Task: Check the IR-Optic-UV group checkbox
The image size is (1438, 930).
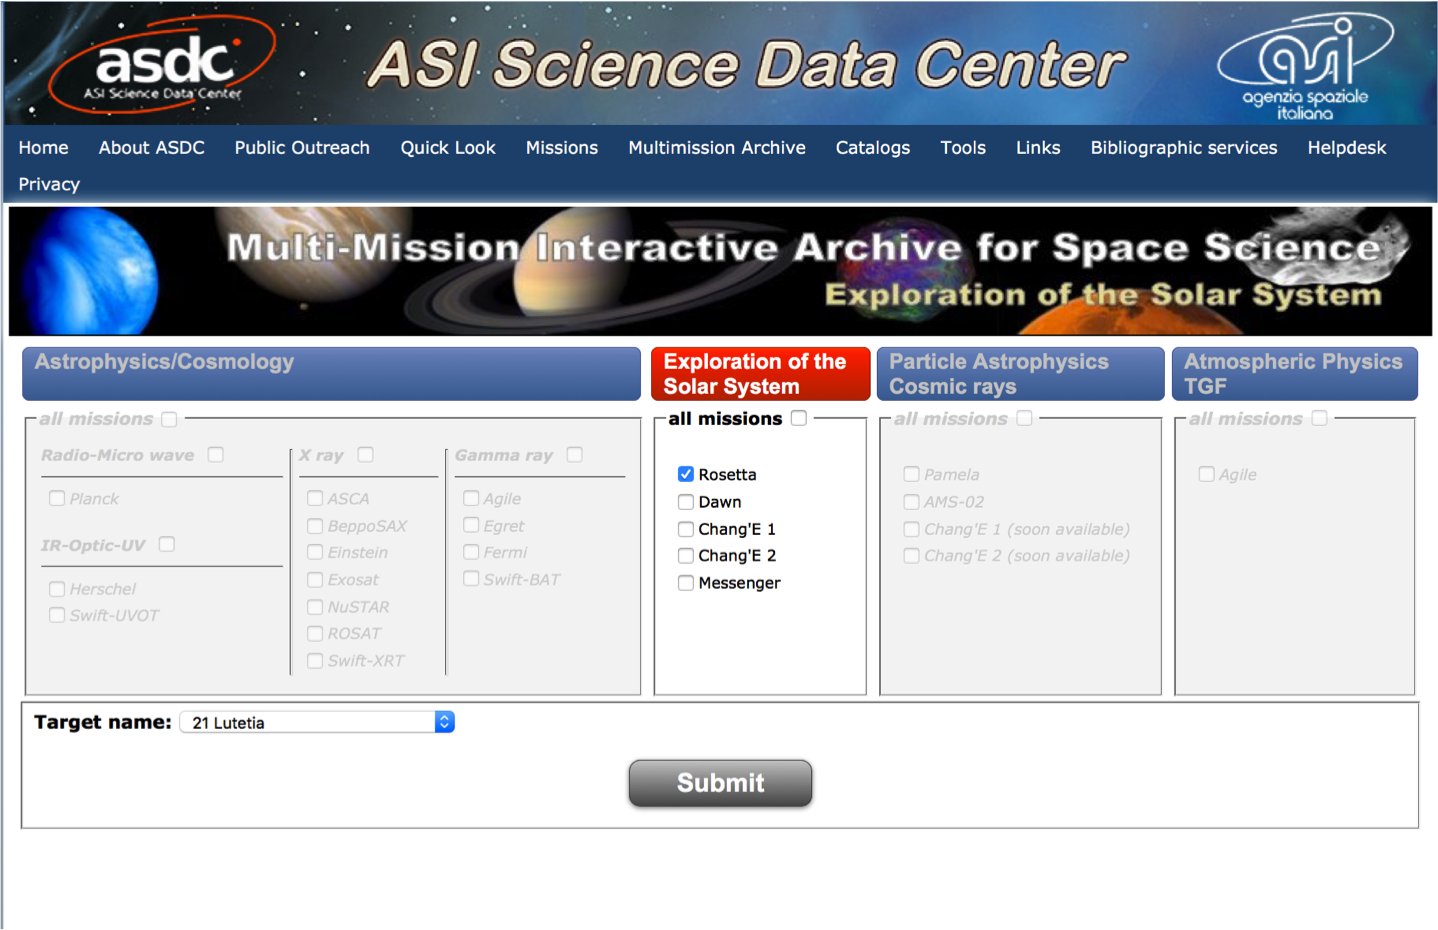Action: (x=167, y=544)
